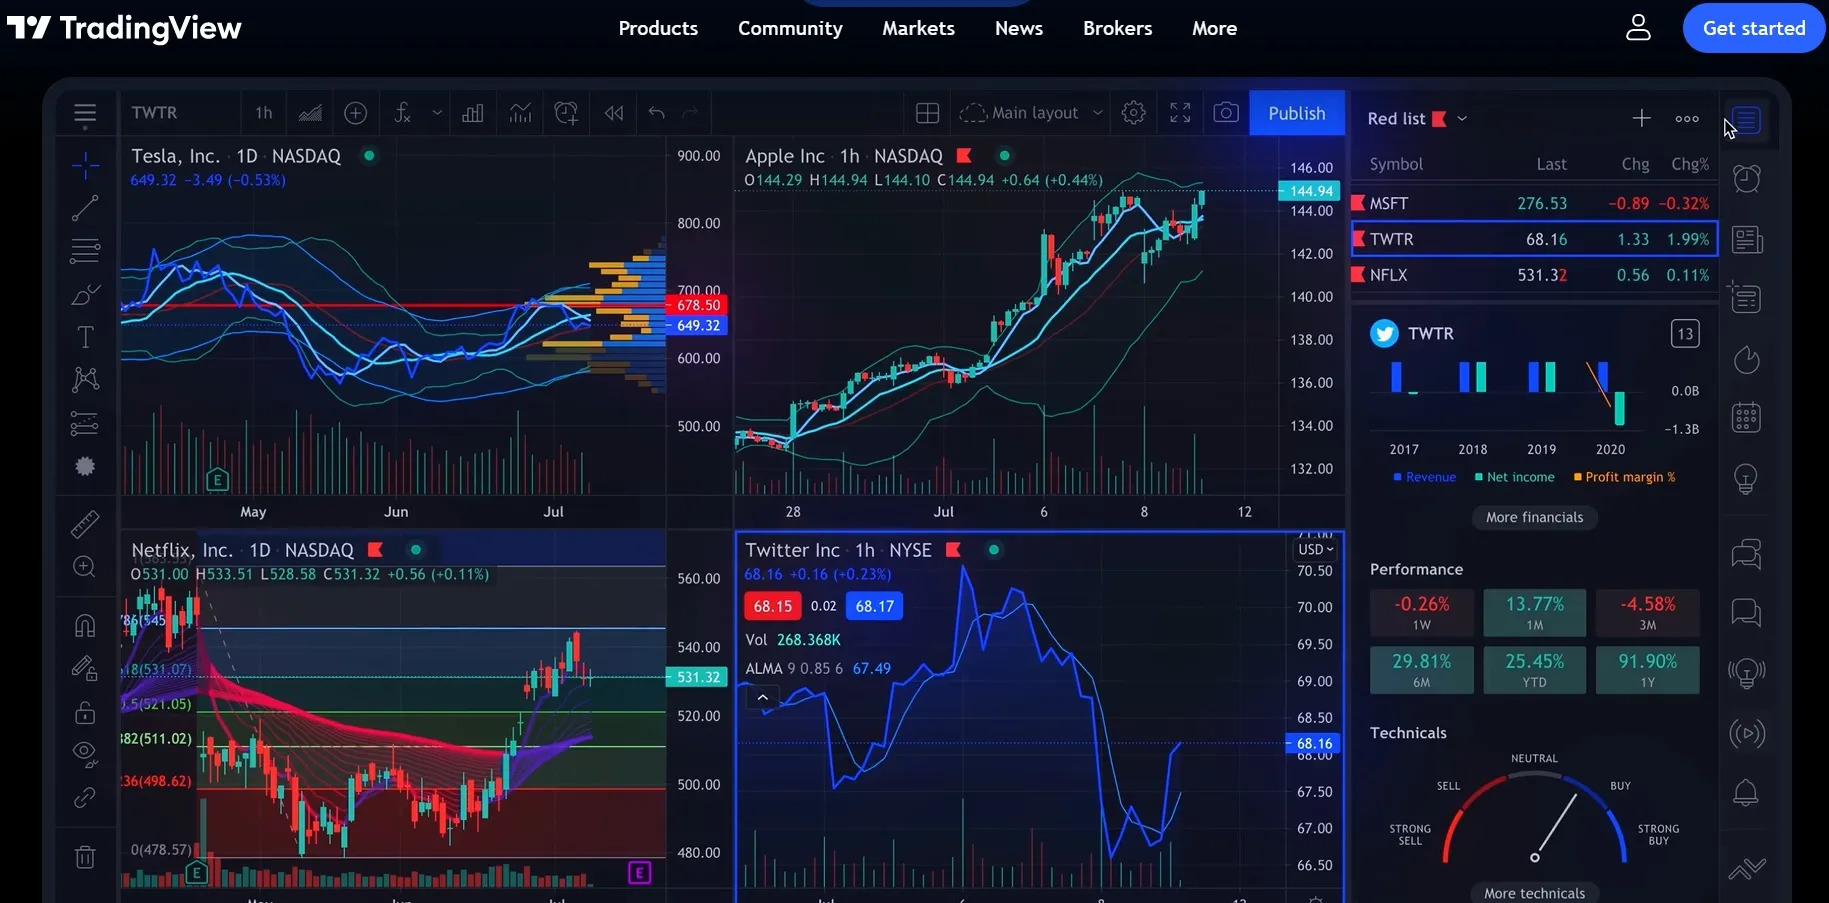Open the More menu
This screenshot has width=1829, height=903.
[1214, 28]
